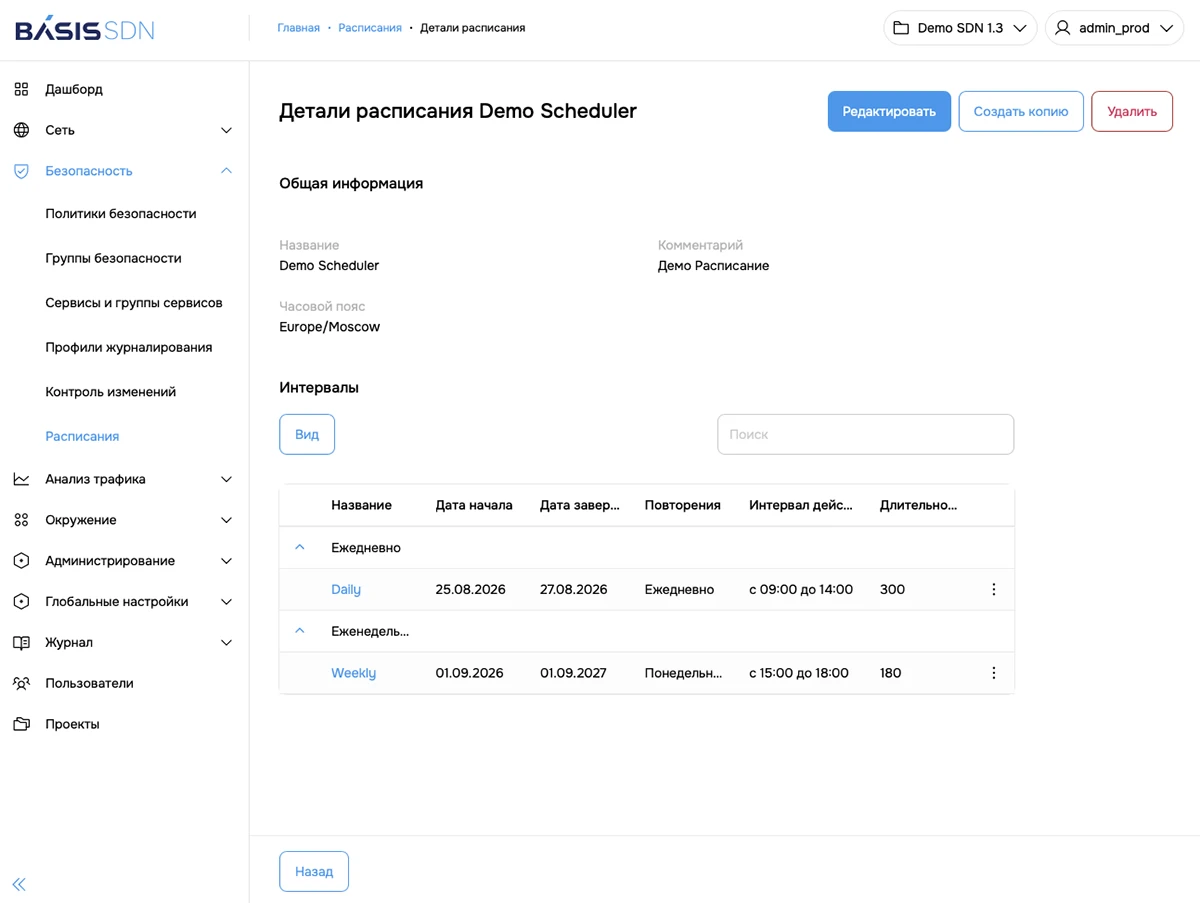
Task: Click the Dashboard grid icon
Action: coord(21,89)
